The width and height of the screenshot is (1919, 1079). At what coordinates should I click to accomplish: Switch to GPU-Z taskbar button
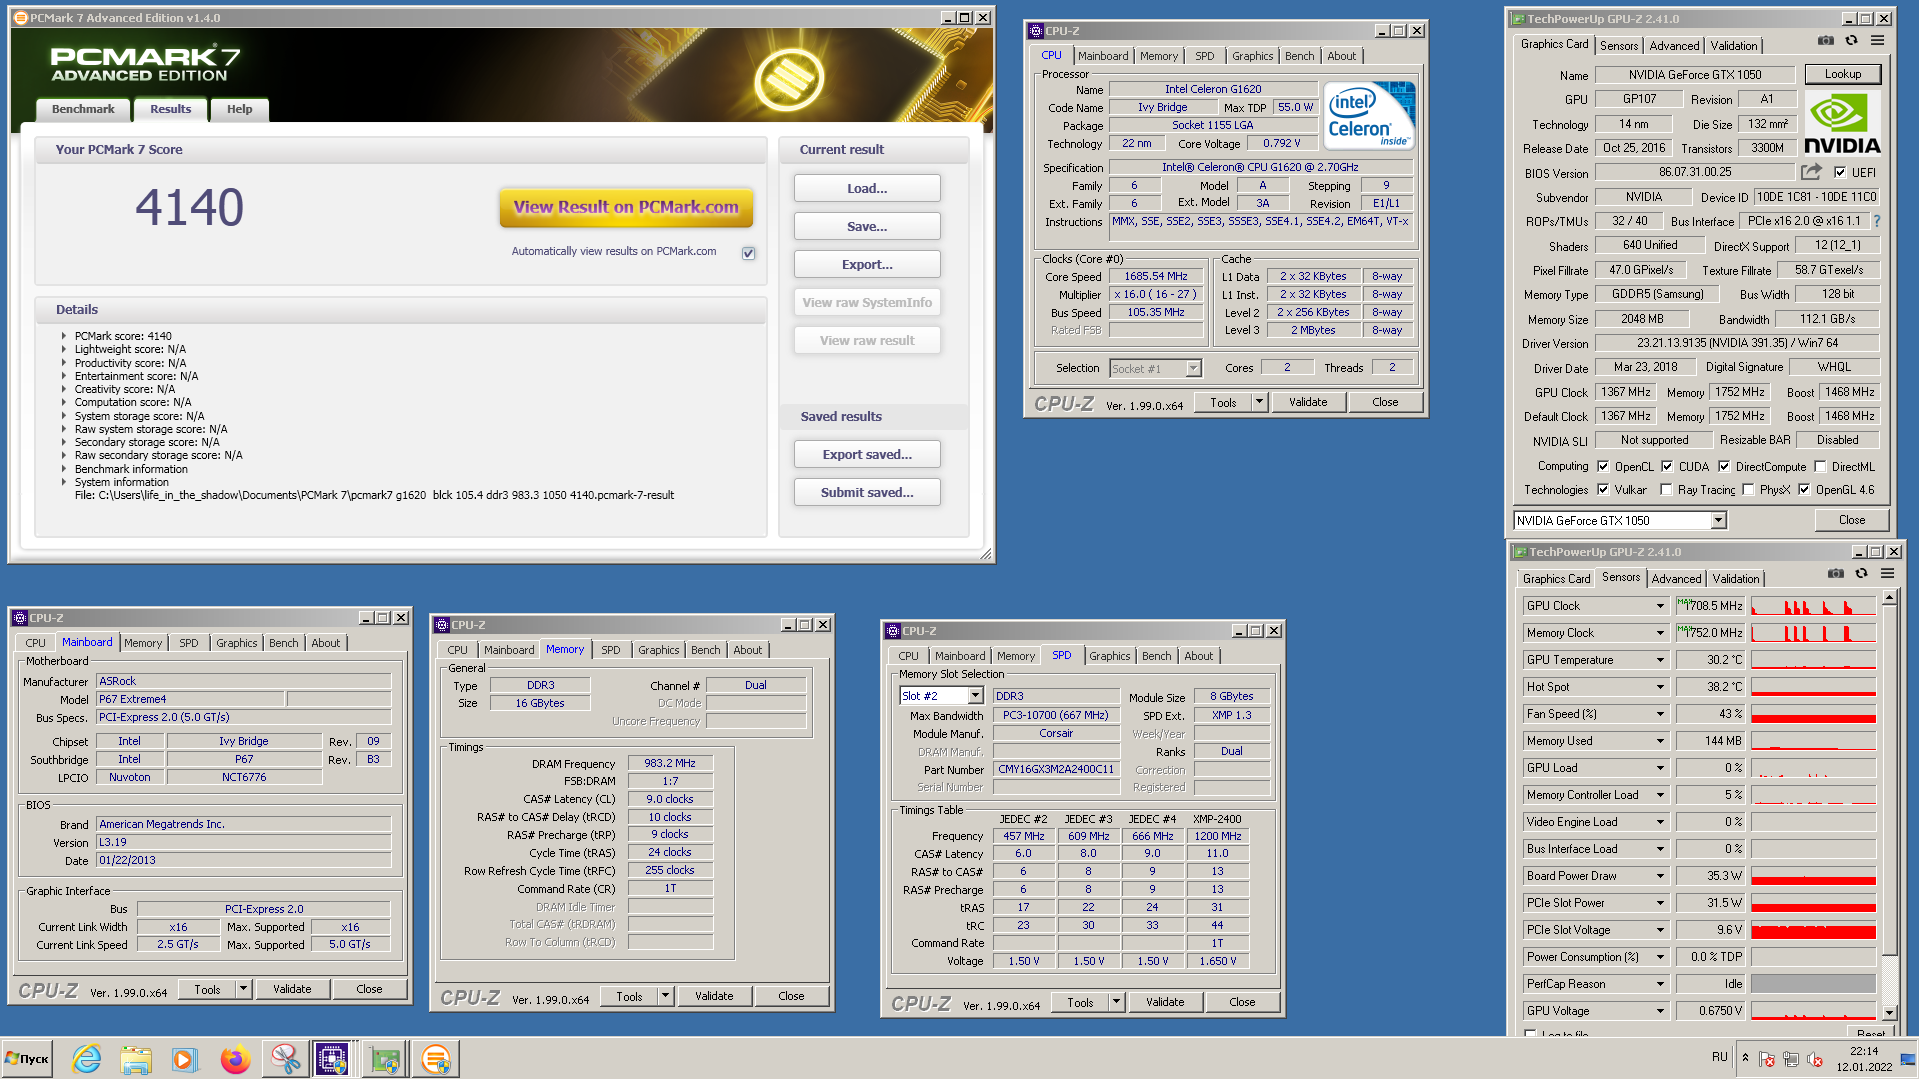coord(384,1059)
